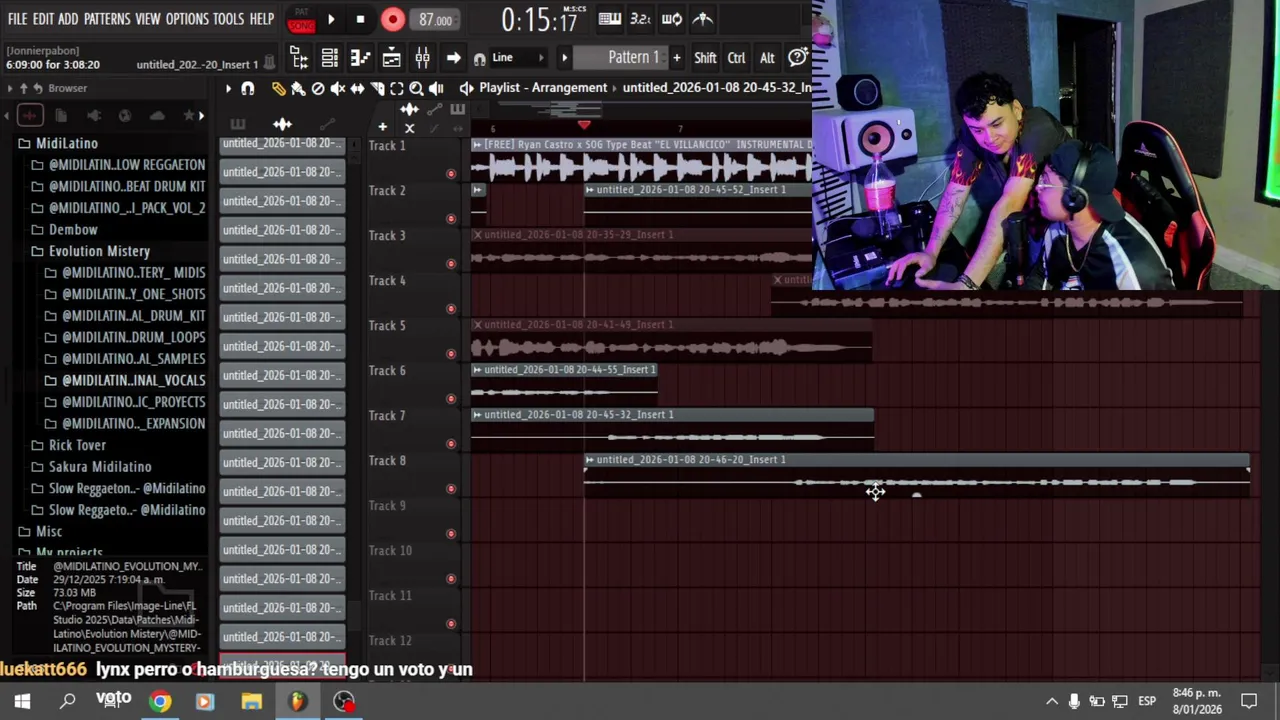Open the Mixer from the toolbar
This screenshot has width=1280, height=720.
[423, 58]
